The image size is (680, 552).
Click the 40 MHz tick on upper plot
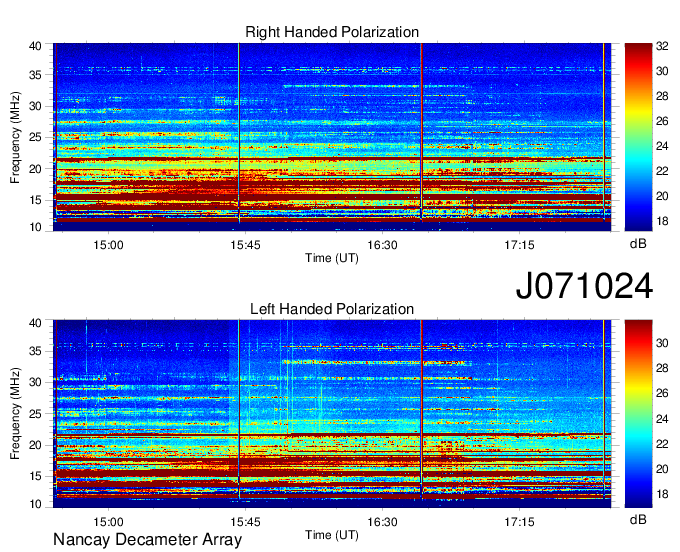tap(35, 46)
